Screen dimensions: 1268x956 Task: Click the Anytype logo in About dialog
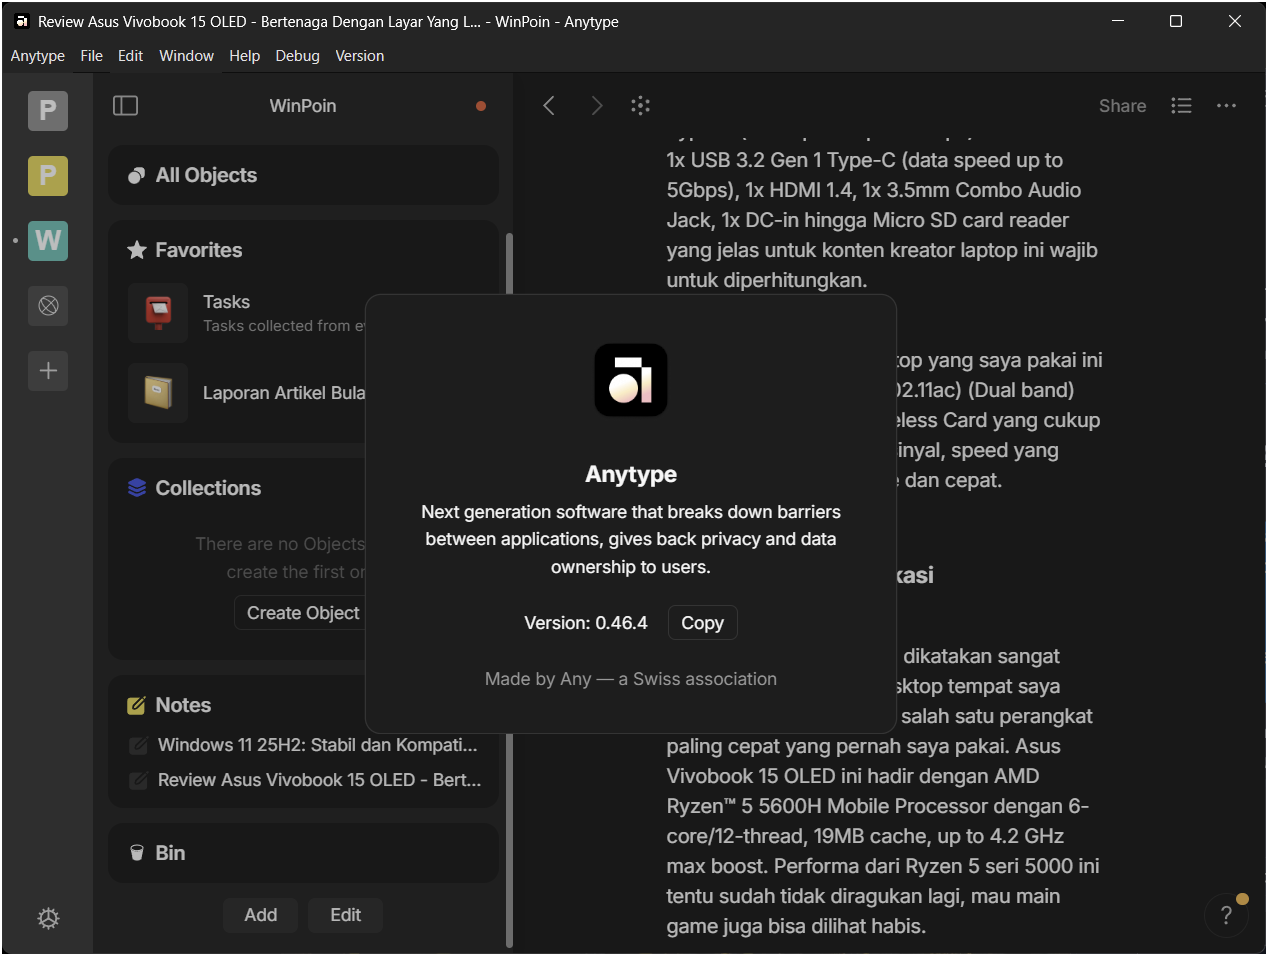[631, 380]
